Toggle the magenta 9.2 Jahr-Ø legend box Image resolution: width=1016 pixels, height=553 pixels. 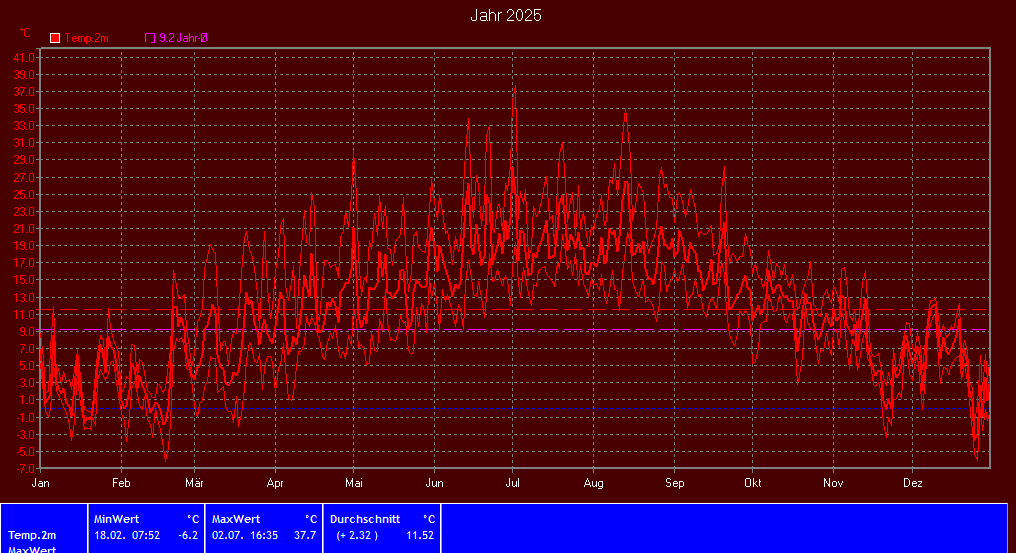click(150, 38)
